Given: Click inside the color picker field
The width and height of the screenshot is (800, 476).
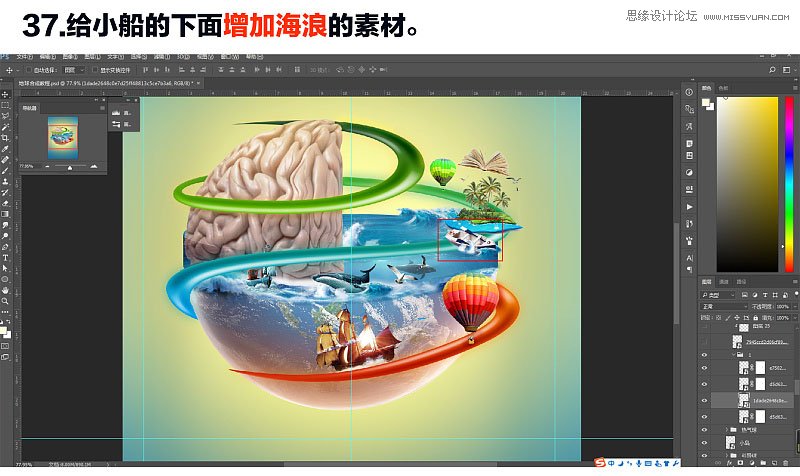Looking at the screenshot, I should coord(747,184).
